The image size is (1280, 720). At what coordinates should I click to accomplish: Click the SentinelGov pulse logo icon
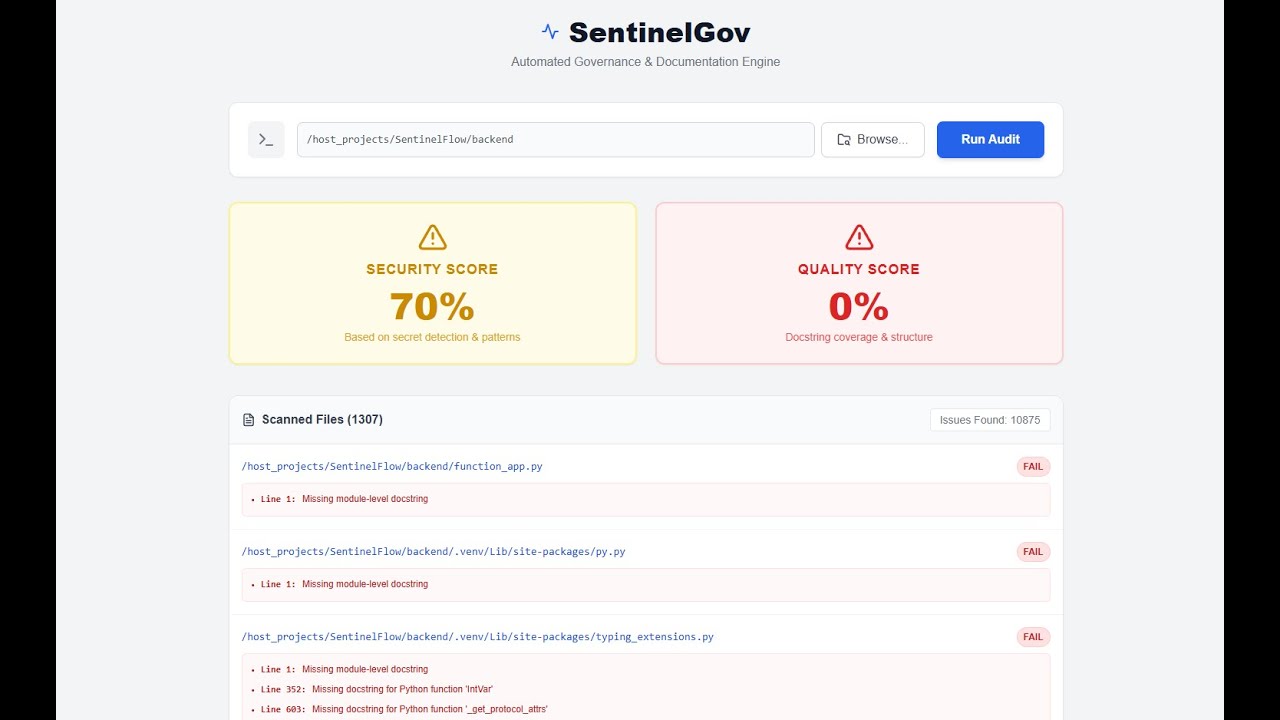click(548, 31)
